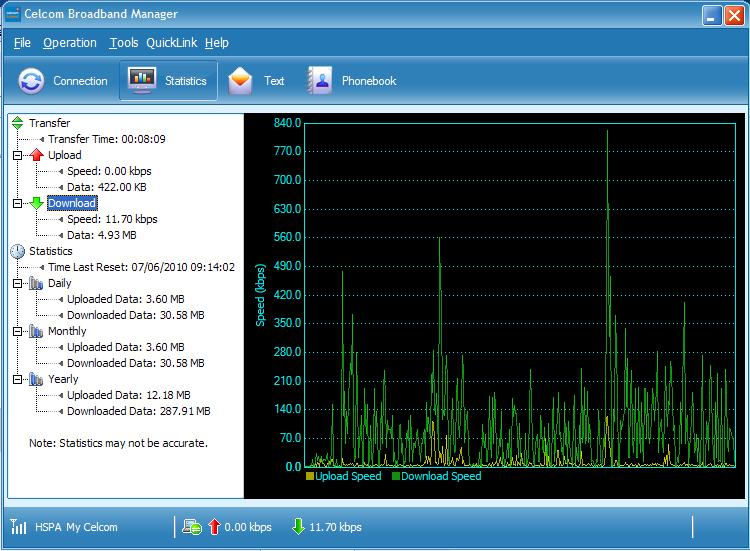The height and width of the screenshot is (551, 750).
Task: Click the Daily bar chart icon
Action: [36, 283]
